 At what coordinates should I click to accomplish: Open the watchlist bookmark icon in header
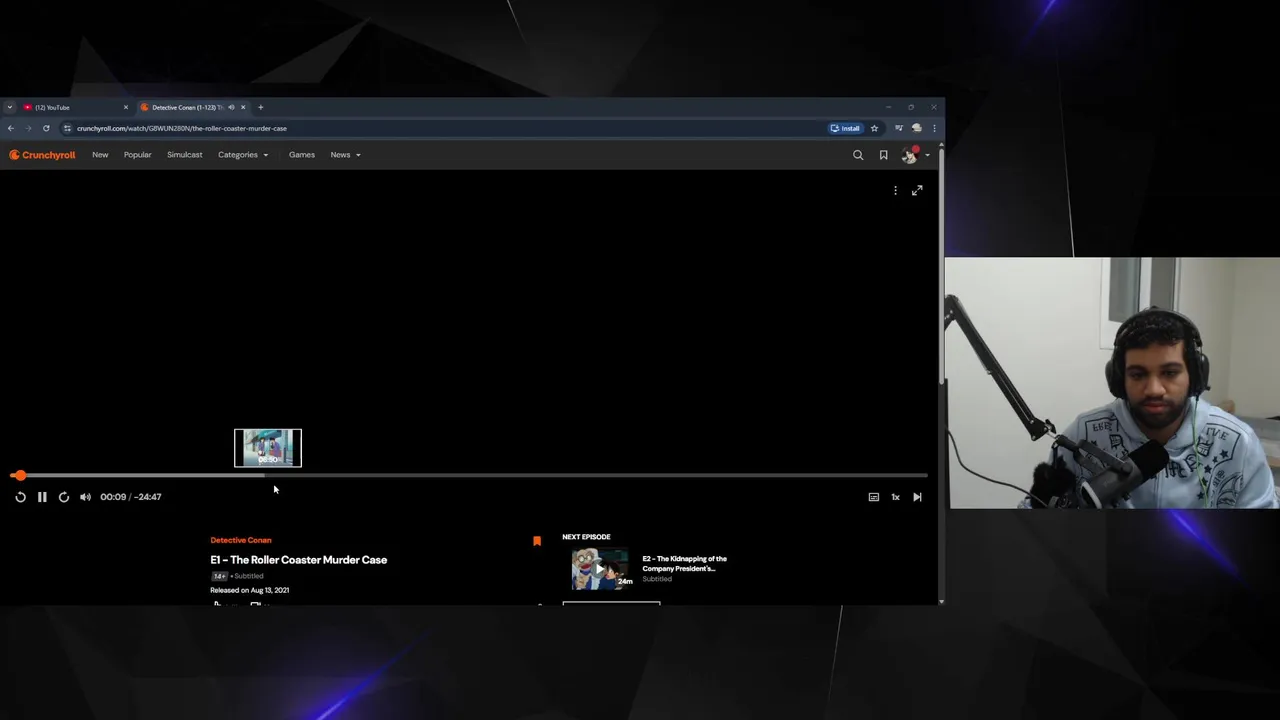(x=883, y=155)
